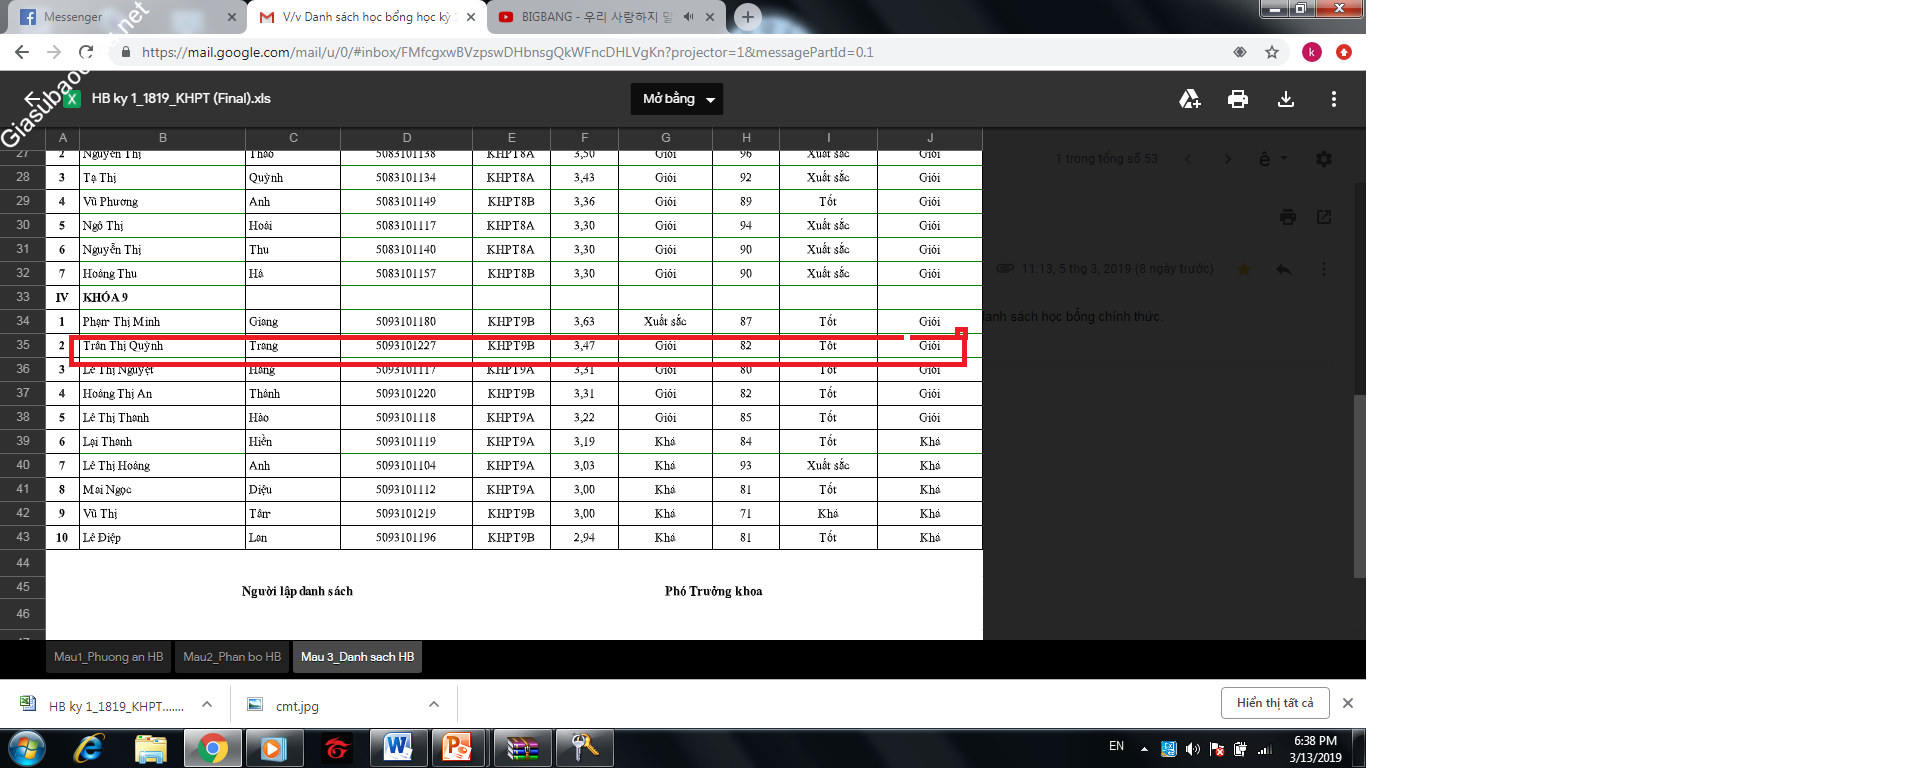Go back using the browser back arrow

(22, 52)
